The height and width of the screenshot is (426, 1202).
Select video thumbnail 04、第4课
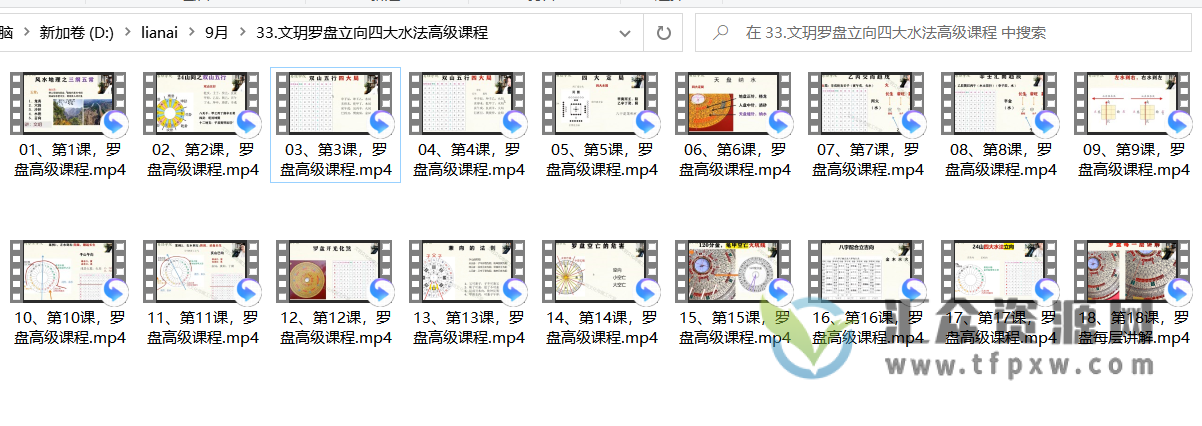(469, 104)
